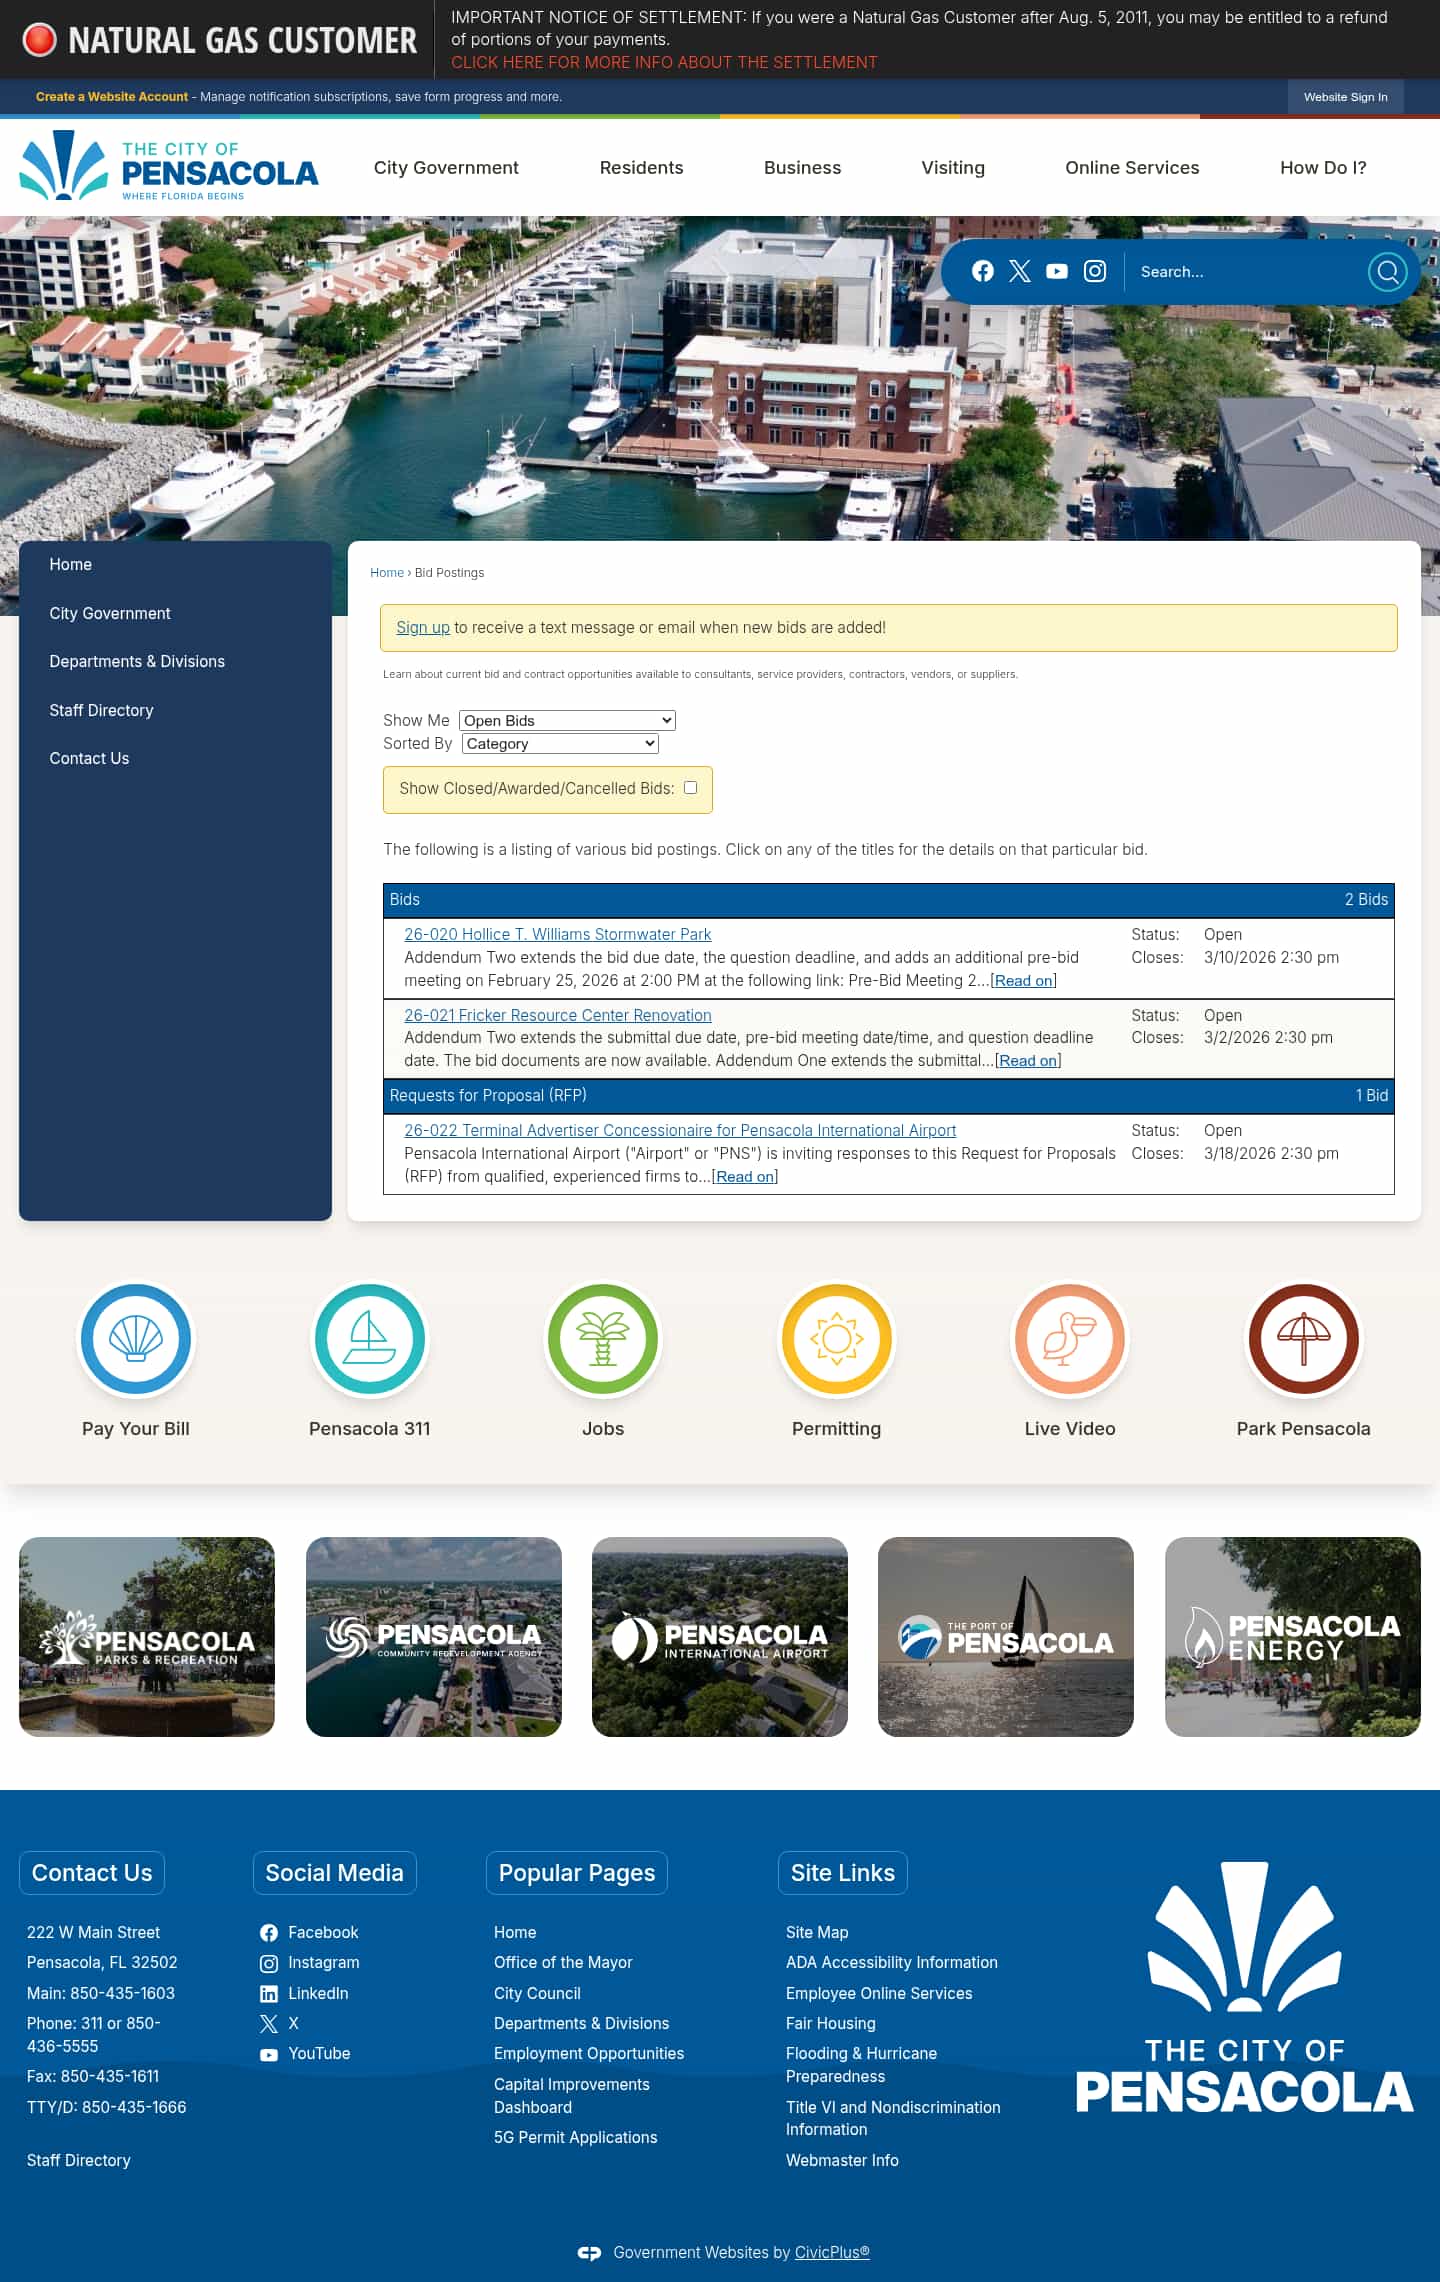Screen dimensions: 1440x2282
Task: Open 26-022 Terminal Advertiser Concessionaire bid
Action: (x=680, y=1130)
